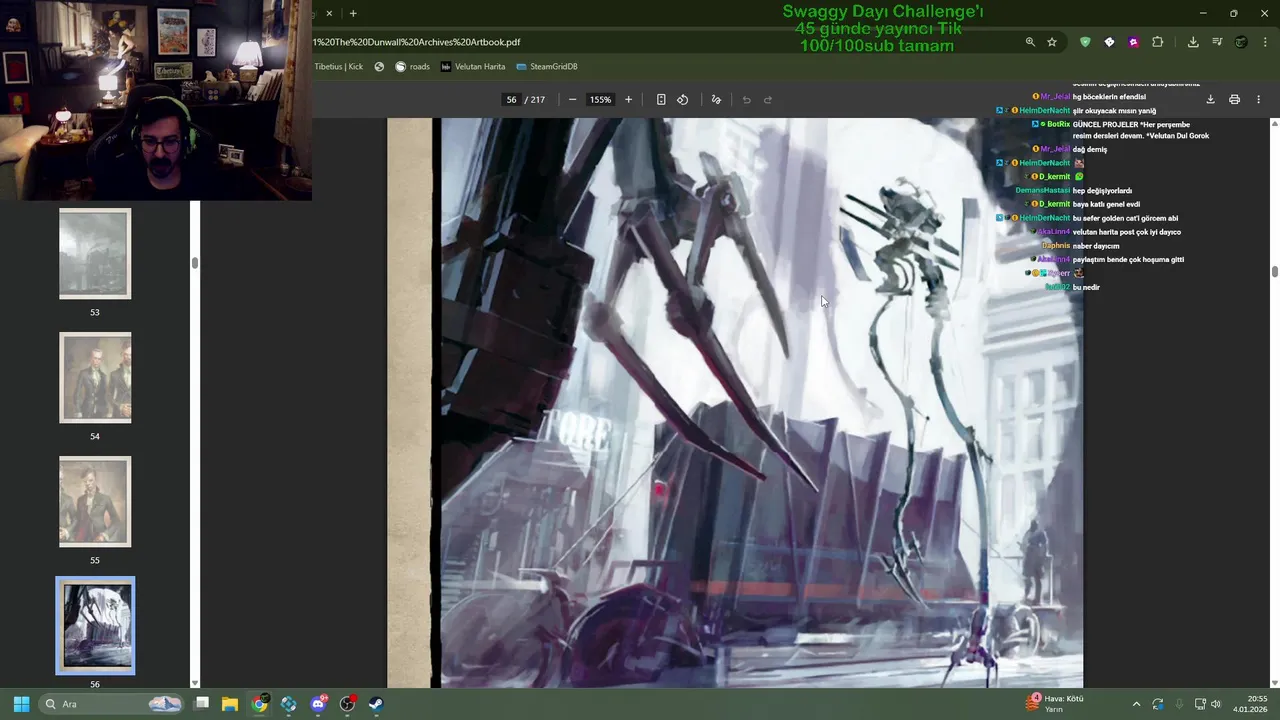Open a new browser tab
Image resolution: width=1280 pixels, height=720 pixels.
353,13
